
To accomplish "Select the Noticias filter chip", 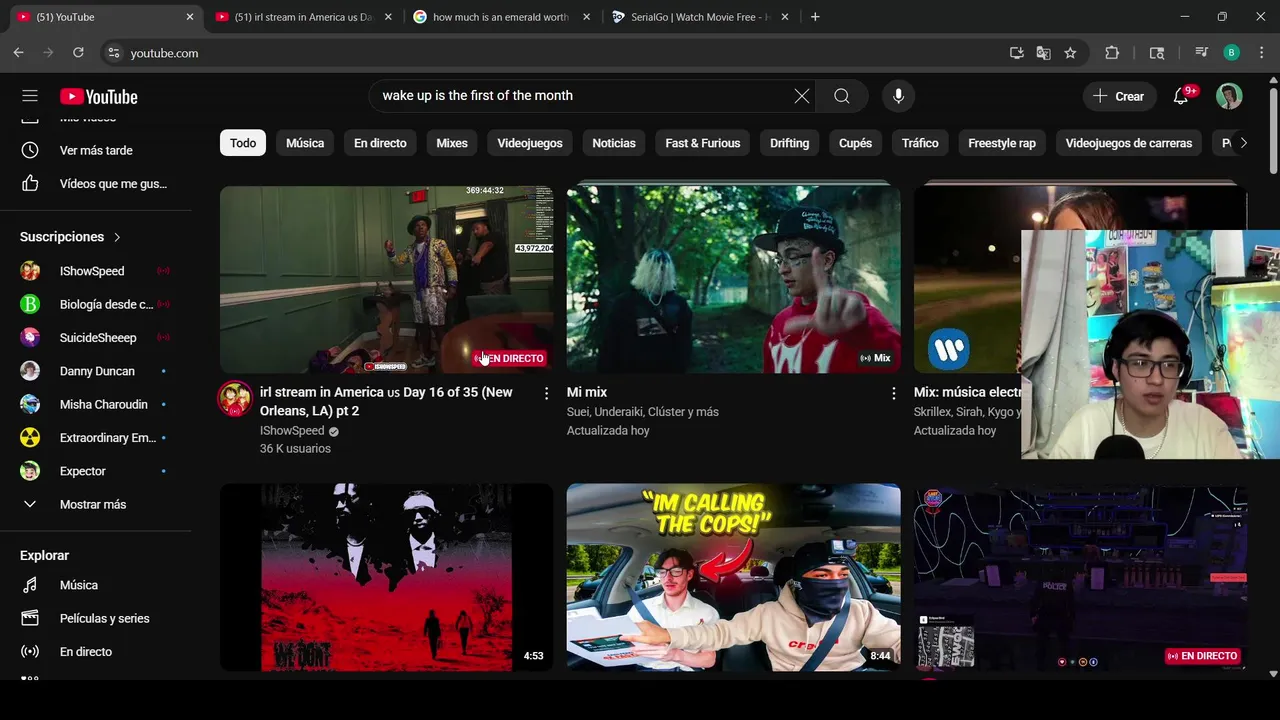I will pyautogui.click(x=614, y=143).
